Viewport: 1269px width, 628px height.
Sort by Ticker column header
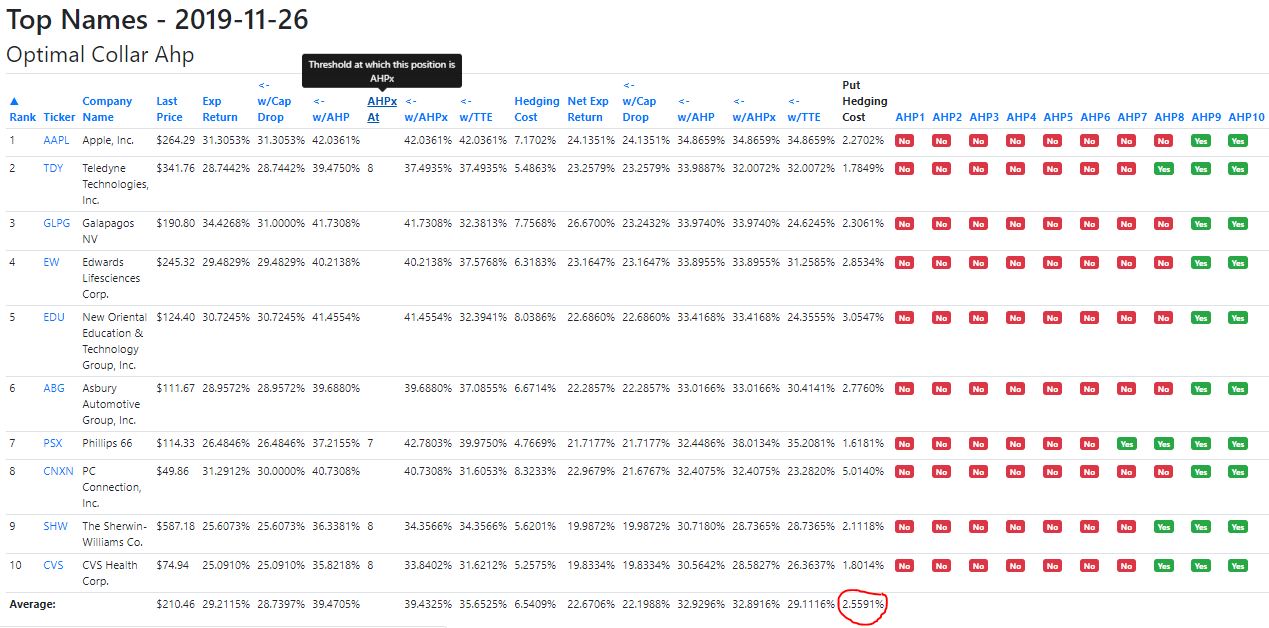59,117
